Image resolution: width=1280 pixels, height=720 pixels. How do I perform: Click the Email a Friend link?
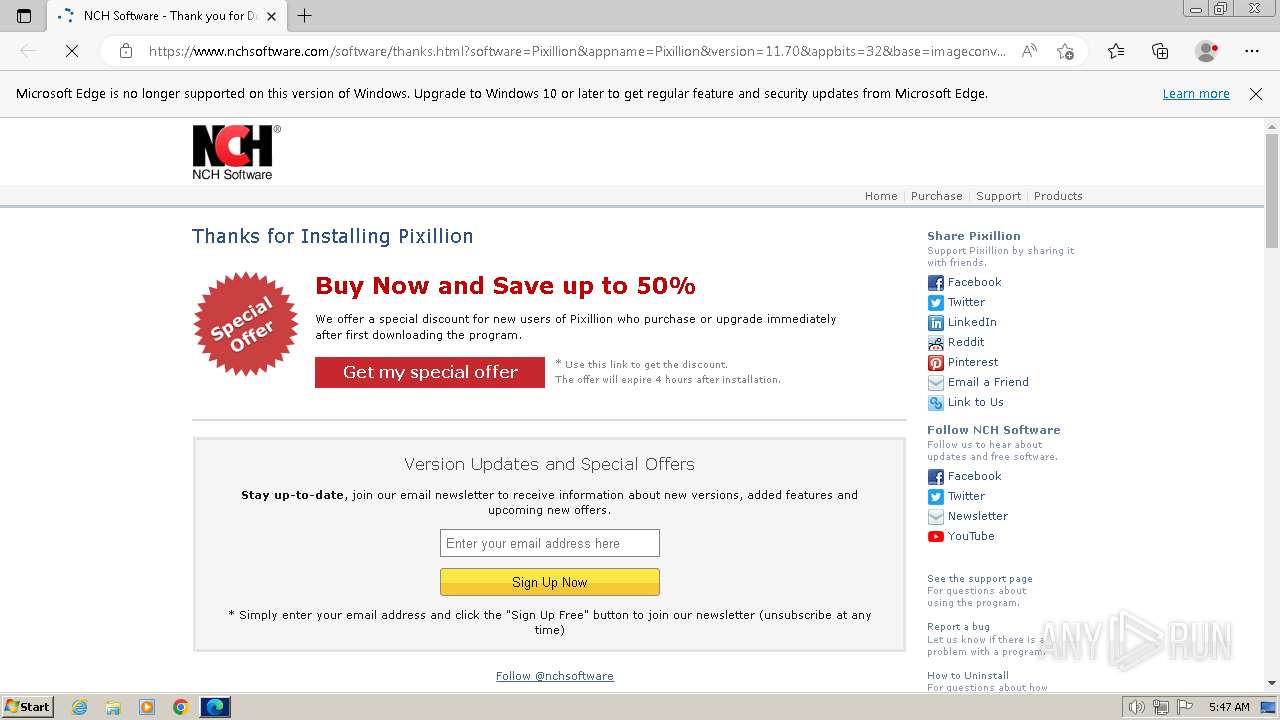pyautogui.click(x=988, y=382)
